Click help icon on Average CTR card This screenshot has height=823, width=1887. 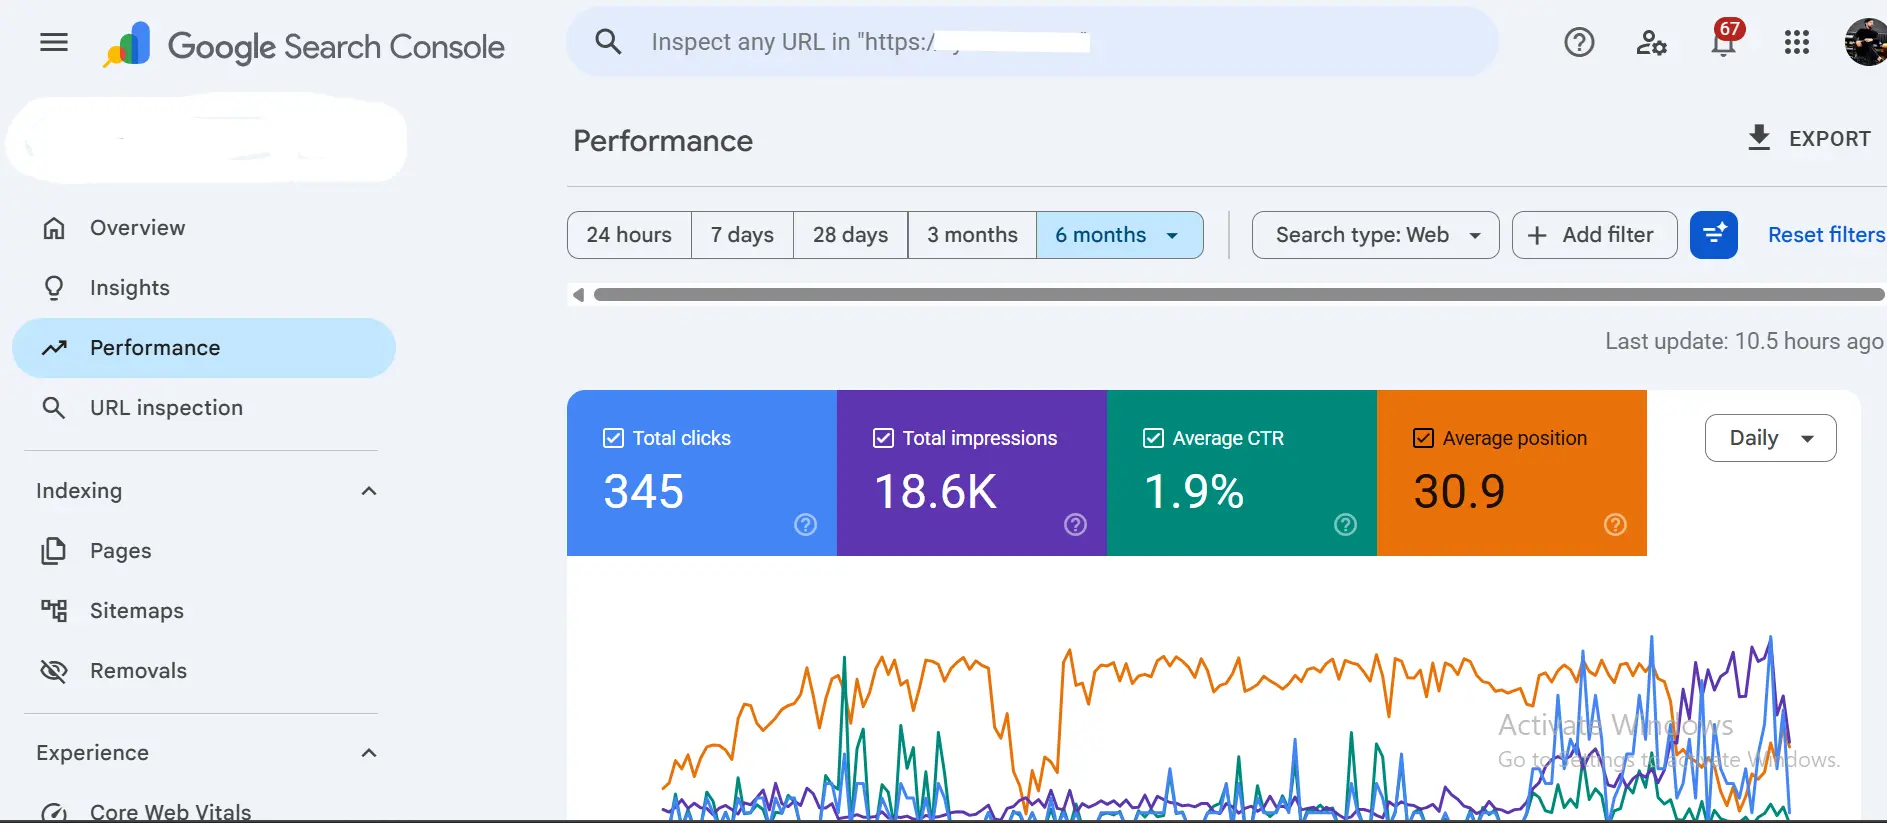tap(1345, 524)
